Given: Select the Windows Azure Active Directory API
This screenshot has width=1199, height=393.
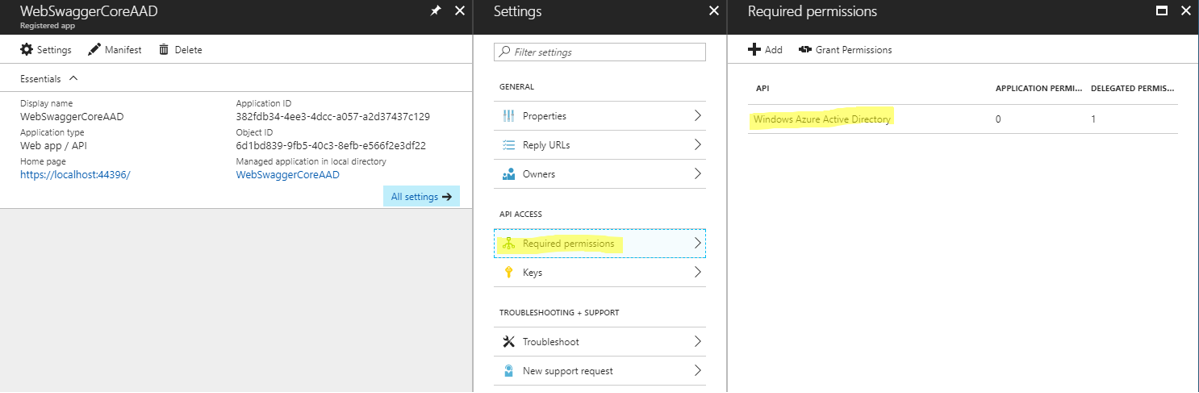Looking at the screenshot, I should pos(822,119).
